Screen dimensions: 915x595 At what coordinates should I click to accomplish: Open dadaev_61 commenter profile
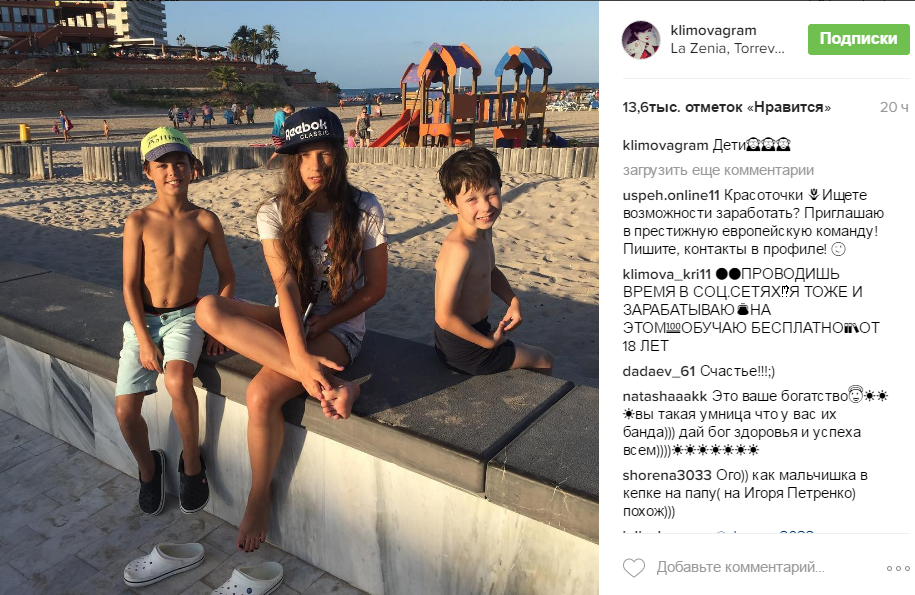click(x=659, y=372)
